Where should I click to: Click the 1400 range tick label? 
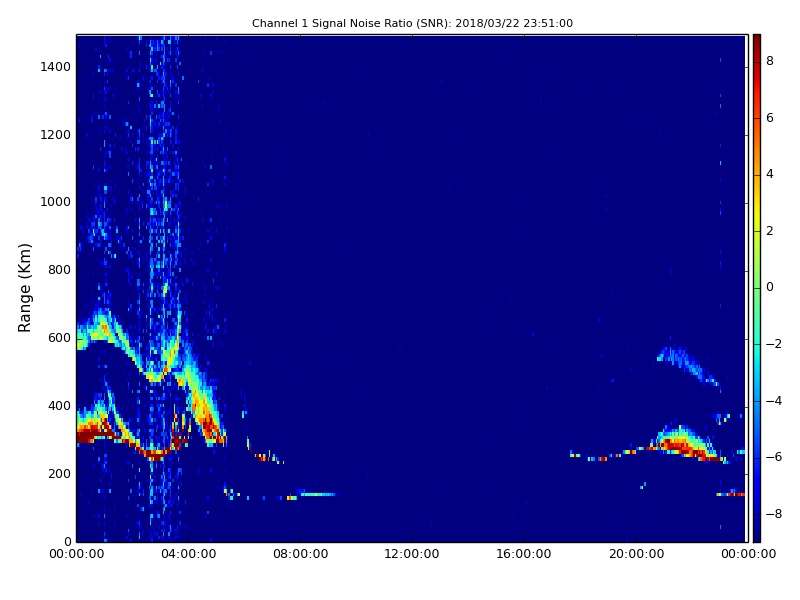pyautogui.click(x=56, y=67)
